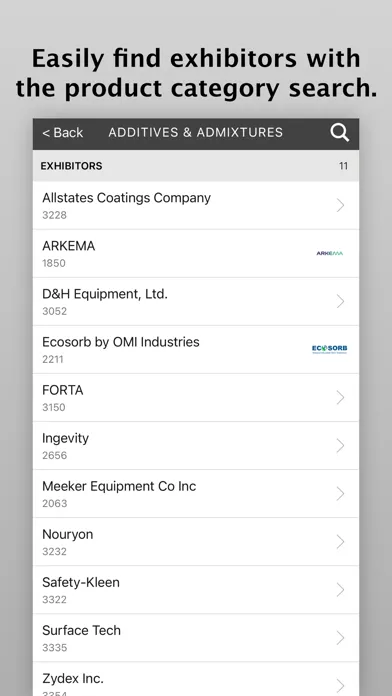This screenshot has height=696, width=392.
Task: Tap the ARKEMA logo thumbnail
Action: click(329, 253)
